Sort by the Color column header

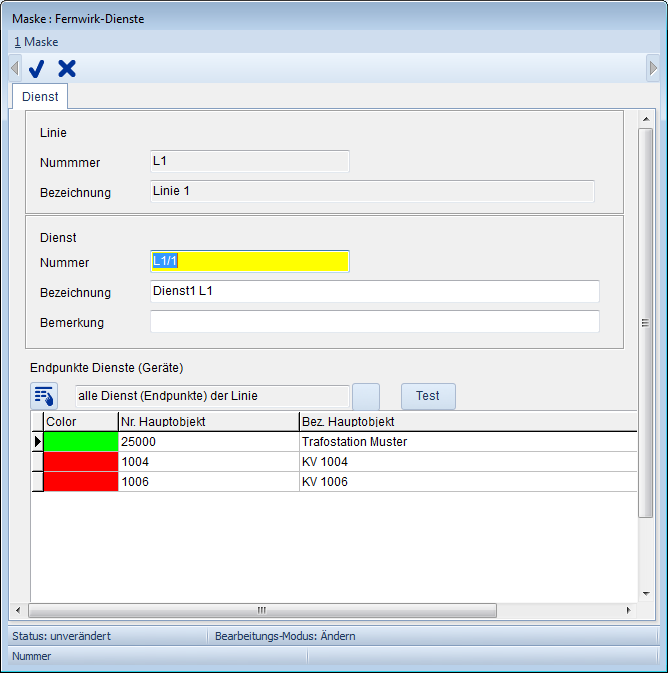click(x=81, y=421)
